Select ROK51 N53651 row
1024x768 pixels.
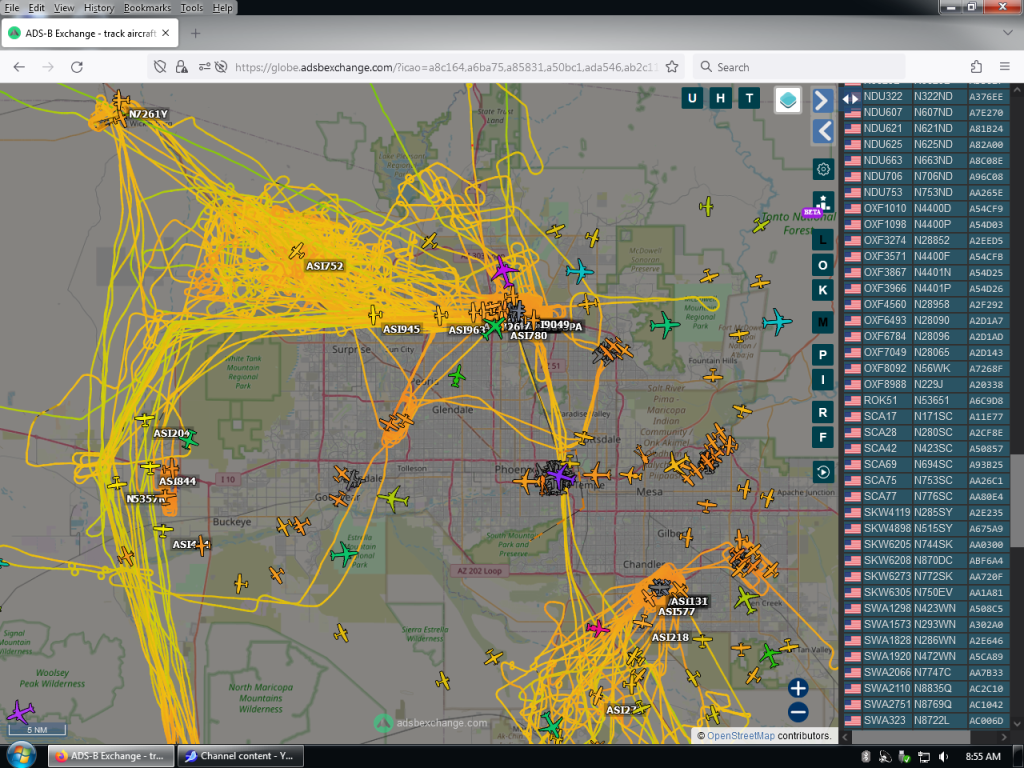(x=927, y=400)
